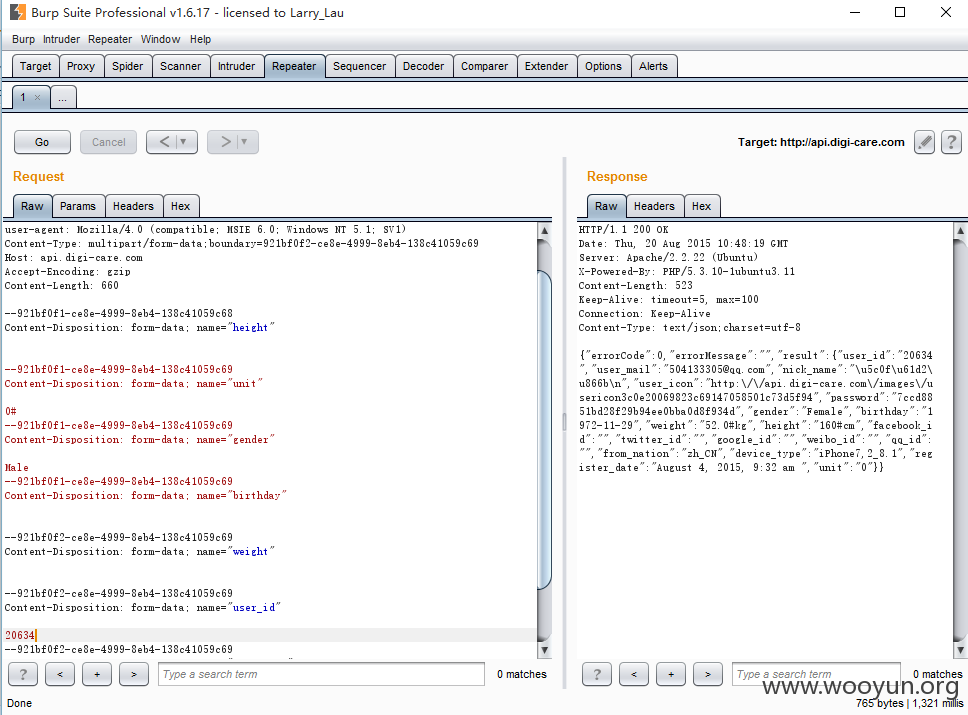
Task: Go back to previous request in history
Action: (x=164, y=142)
